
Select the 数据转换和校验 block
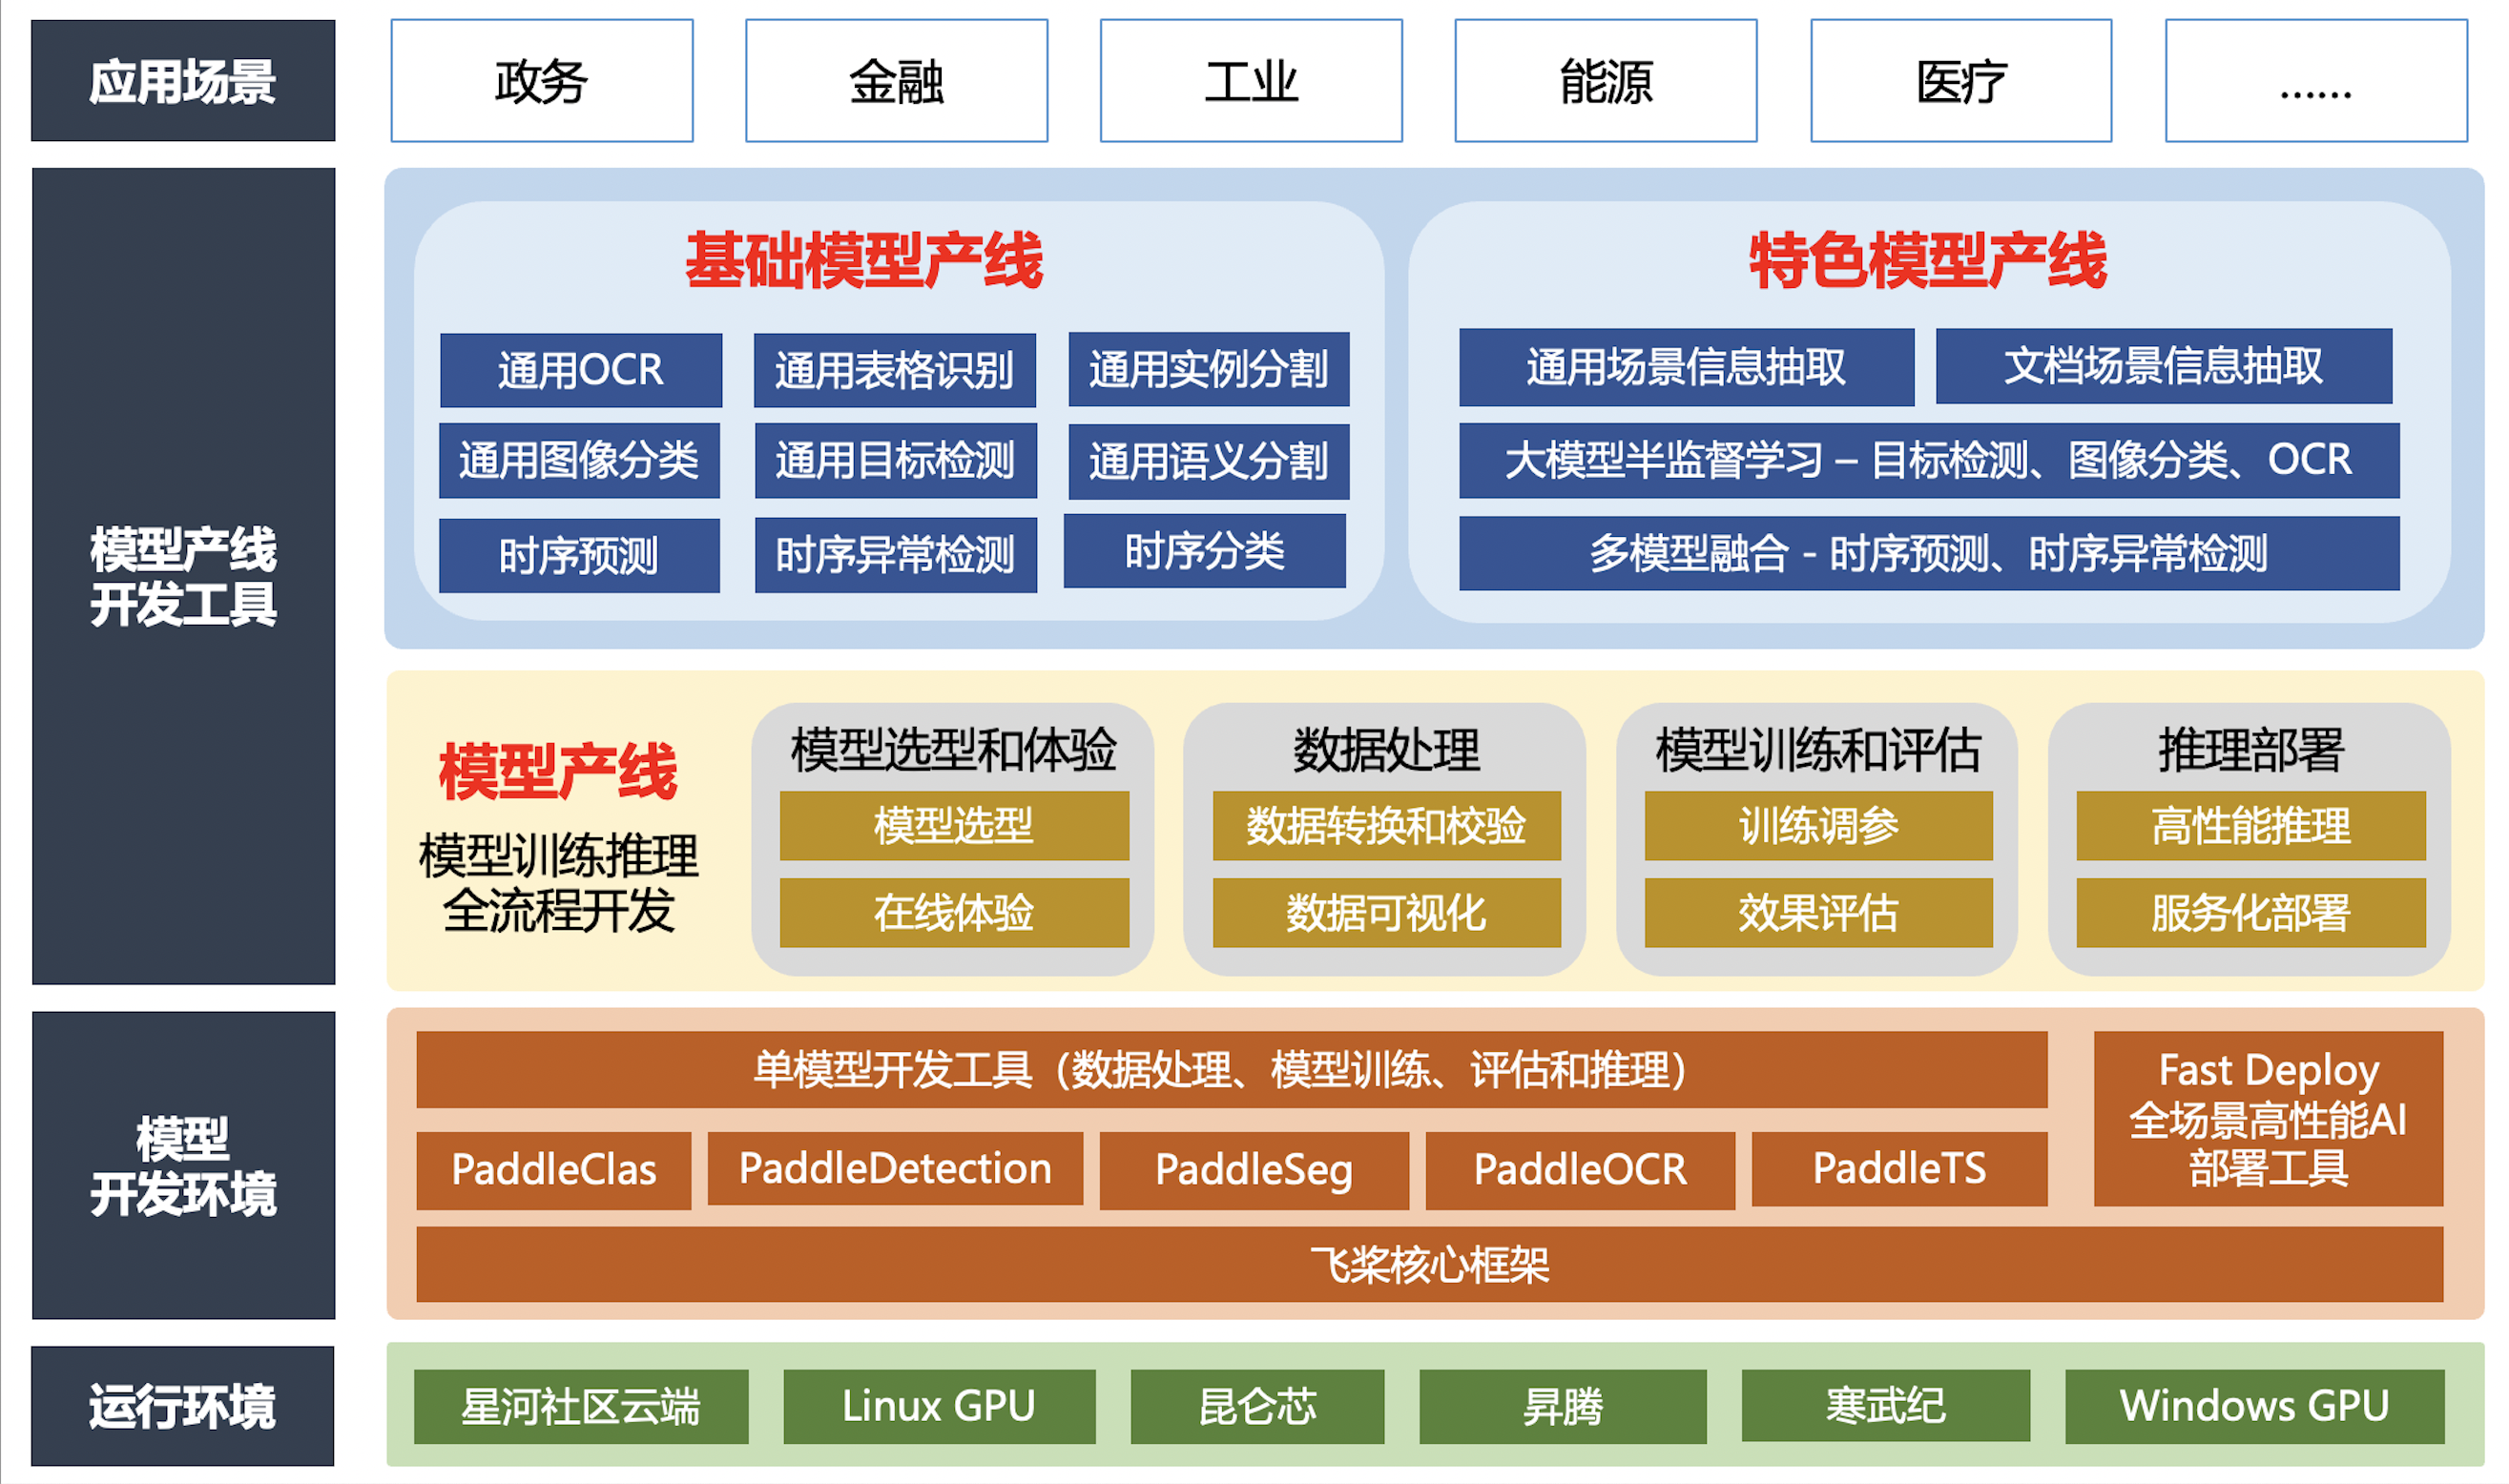pos(1387,826)
